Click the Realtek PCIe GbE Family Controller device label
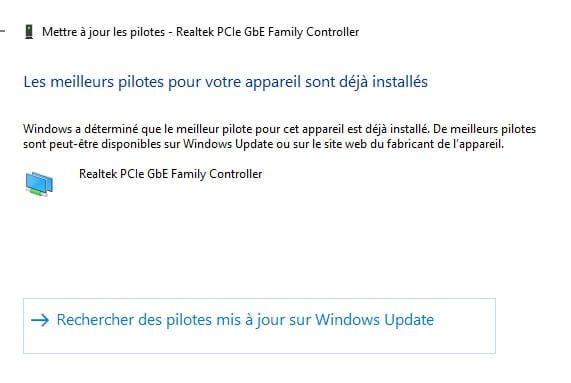This screenshot has width=571, height=383. click(170, 174)
